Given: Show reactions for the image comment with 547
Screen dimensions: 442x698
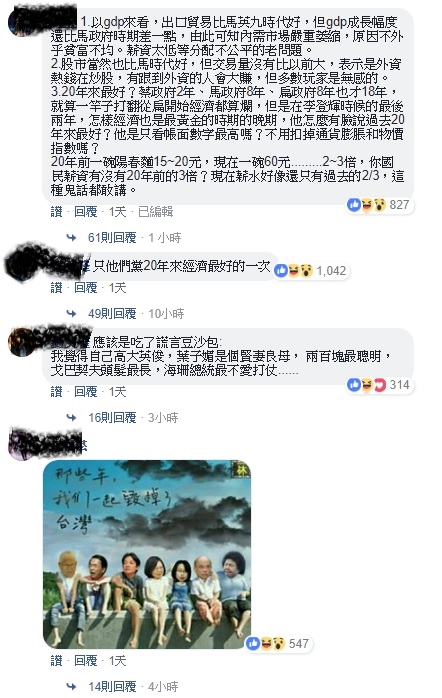Looking at the screenshot, I should tap(279, 643).
